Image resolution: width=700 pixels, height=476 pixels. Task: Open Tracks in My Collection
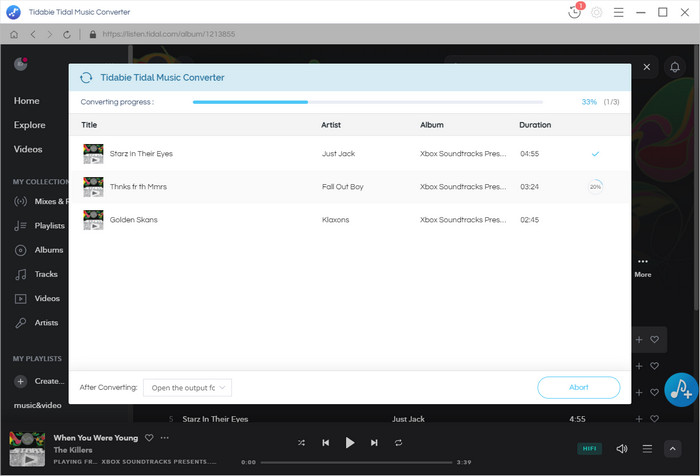pos(36,274)
